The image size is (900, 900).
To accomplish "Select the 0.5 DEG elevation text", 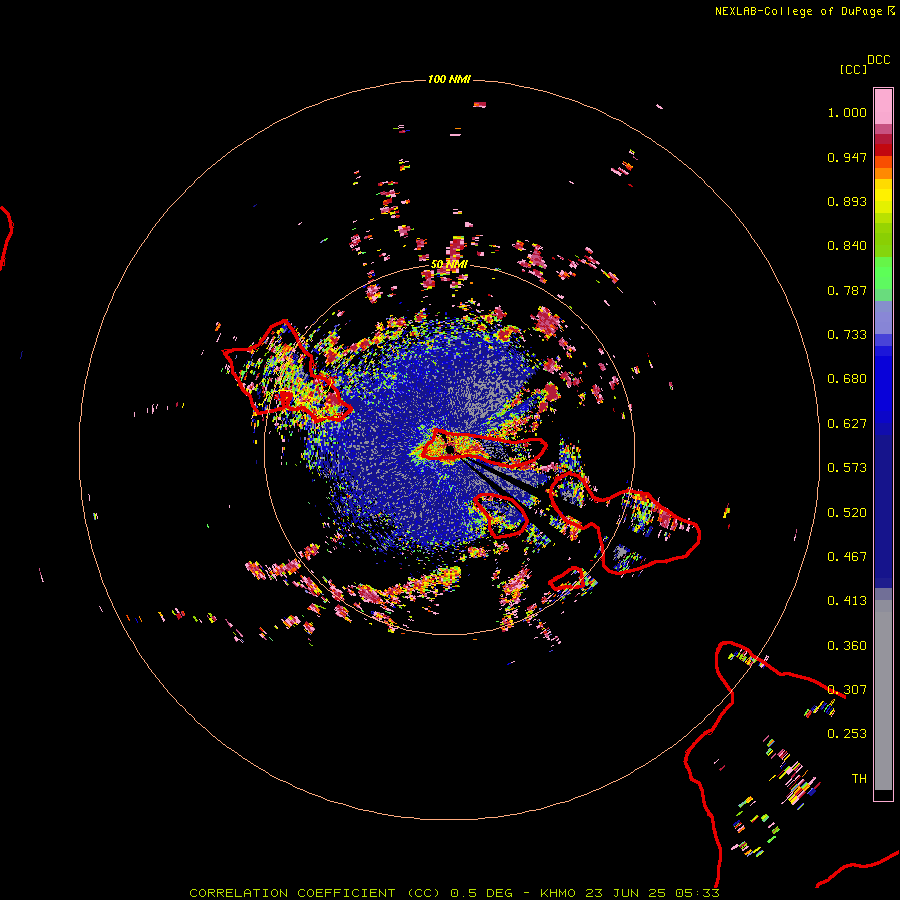I will [x=480, y=893].
